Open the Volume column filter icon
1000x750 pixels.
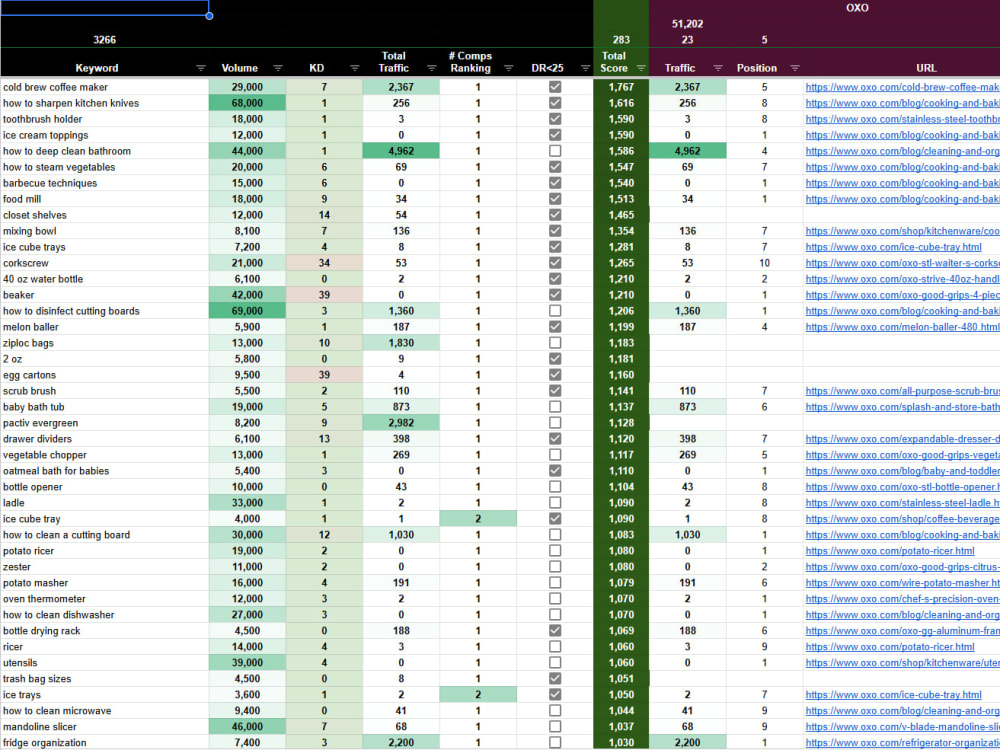pos(278,68)
